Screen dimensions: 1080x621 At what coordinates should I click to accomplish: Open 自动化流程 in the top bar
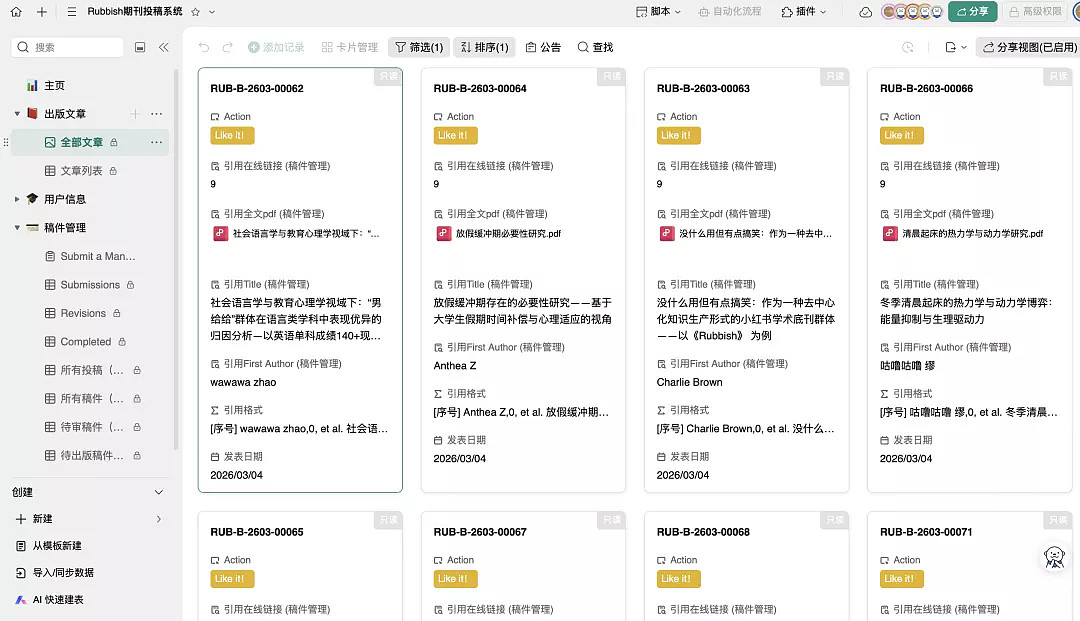pyautogui.click(x=729, y=12)
